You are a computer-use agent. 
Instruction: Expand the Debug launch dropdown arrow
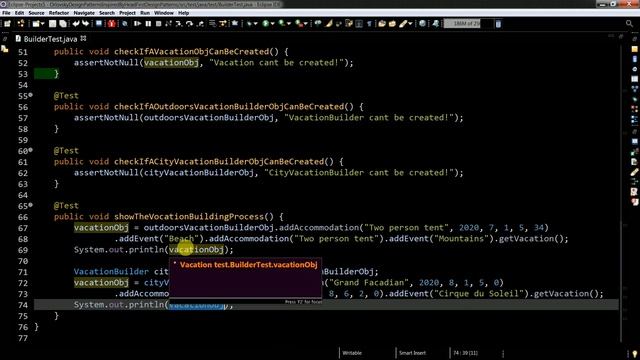click(256, 24)
